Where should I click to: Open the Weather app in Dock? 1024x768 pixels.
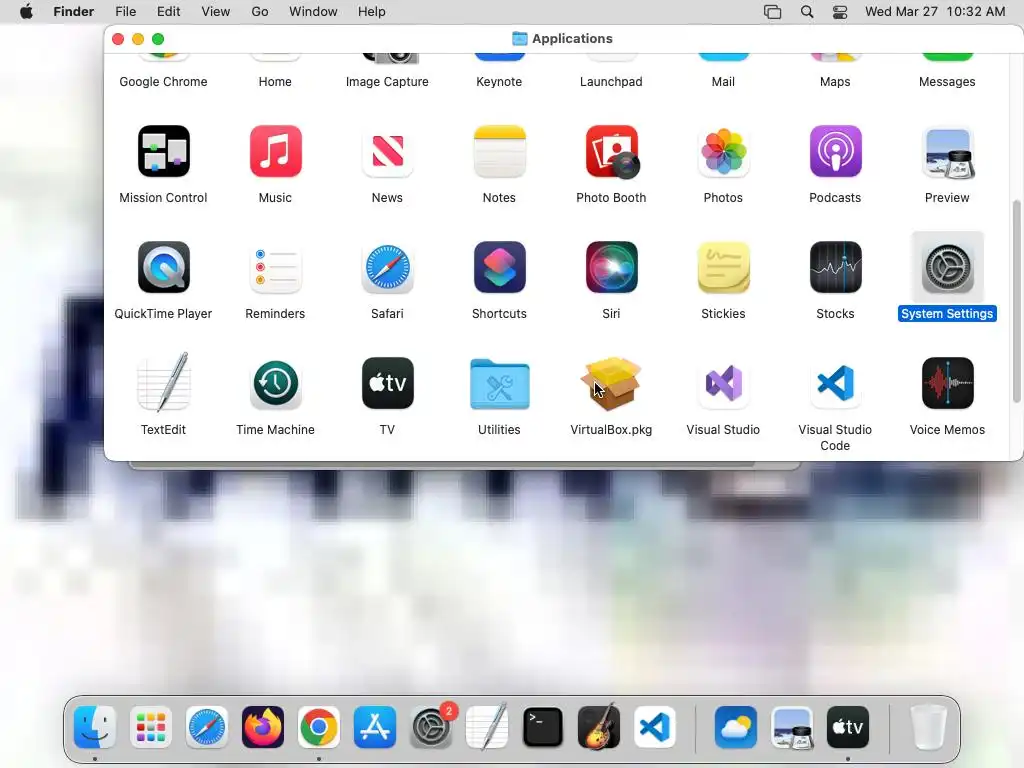[736, 727]
